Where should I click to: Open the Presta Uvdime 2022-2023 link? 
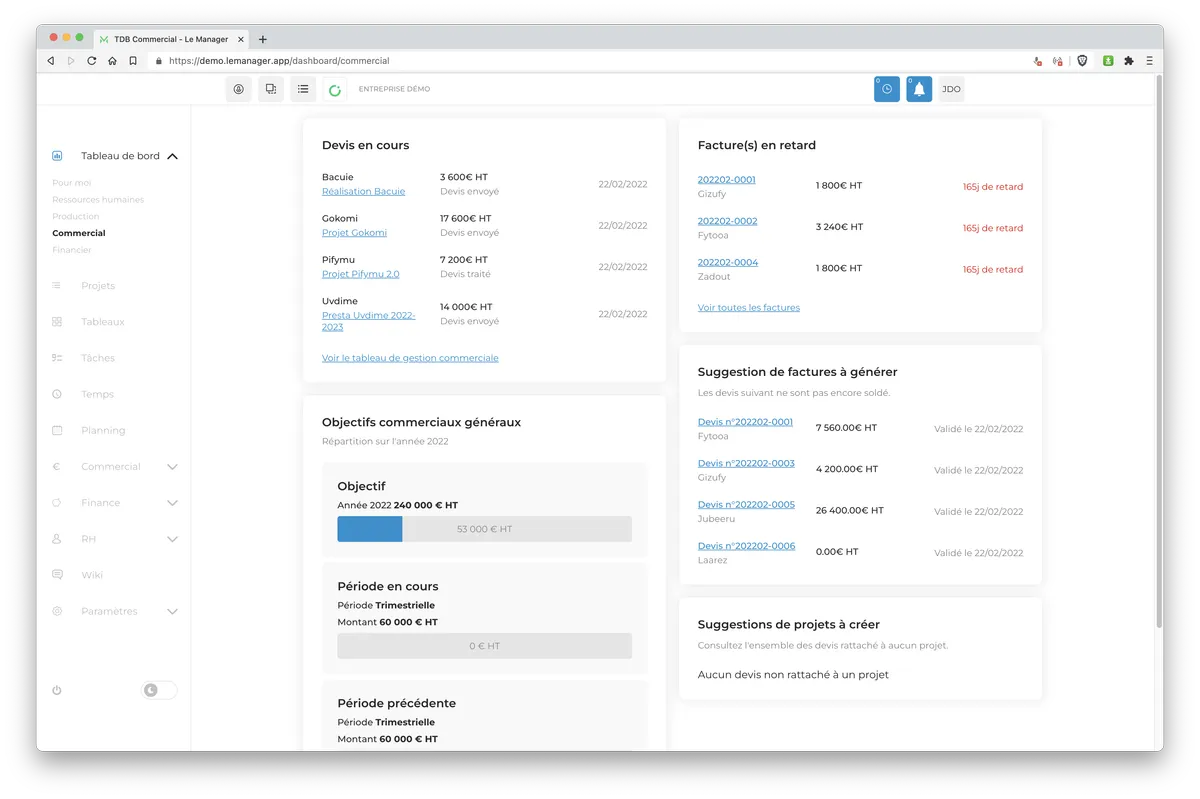[368, 321]
